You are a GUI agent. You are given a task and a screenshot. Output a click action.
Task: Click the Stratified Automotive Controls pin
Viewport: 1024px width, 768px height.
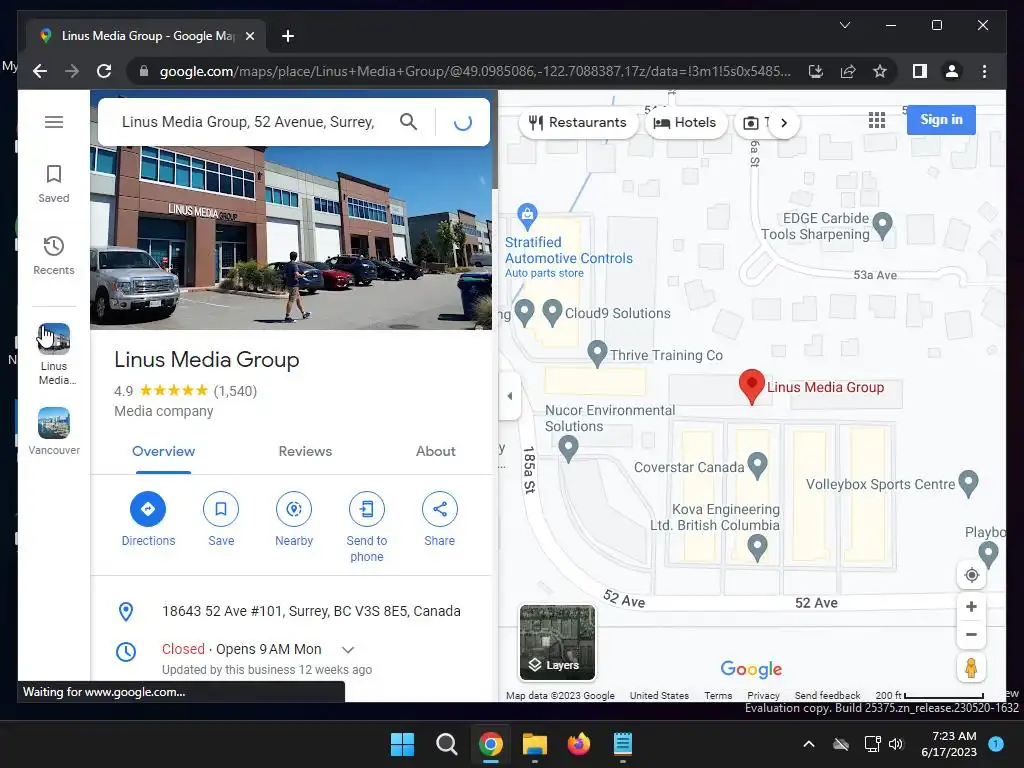527,215
